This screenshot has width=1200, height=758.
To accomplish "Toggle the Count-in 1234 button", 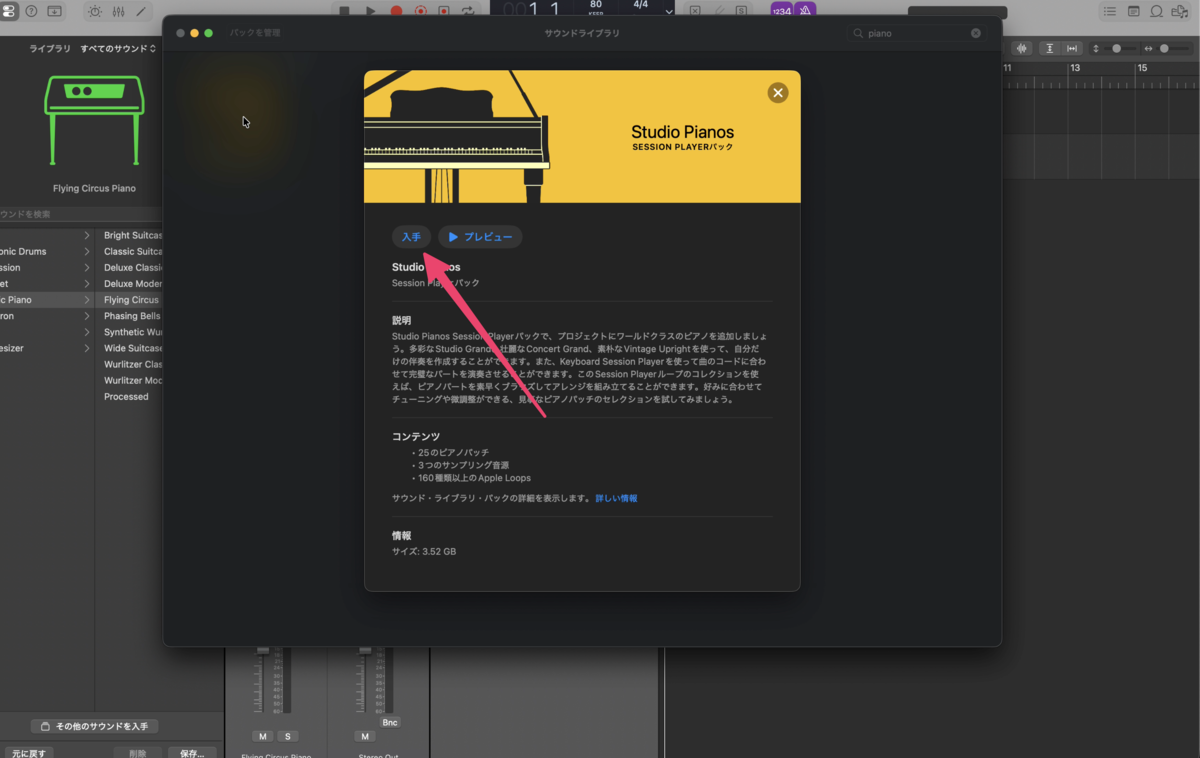I will pyautogui.click(x=781, y=11).
